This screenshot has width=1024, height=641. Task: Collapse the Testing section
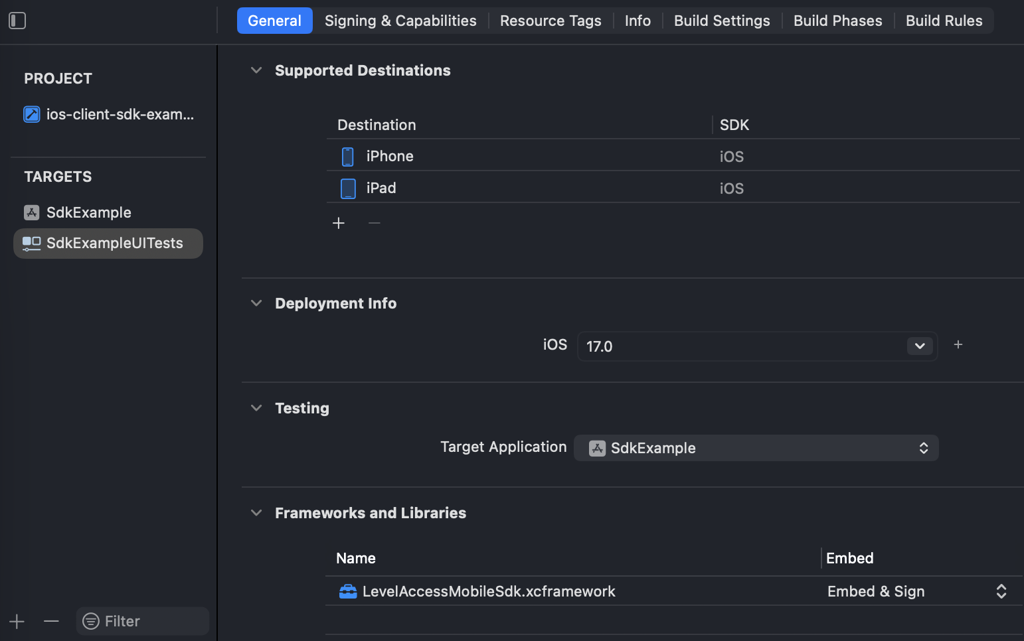pyautogui.click(x=256, y=408)
